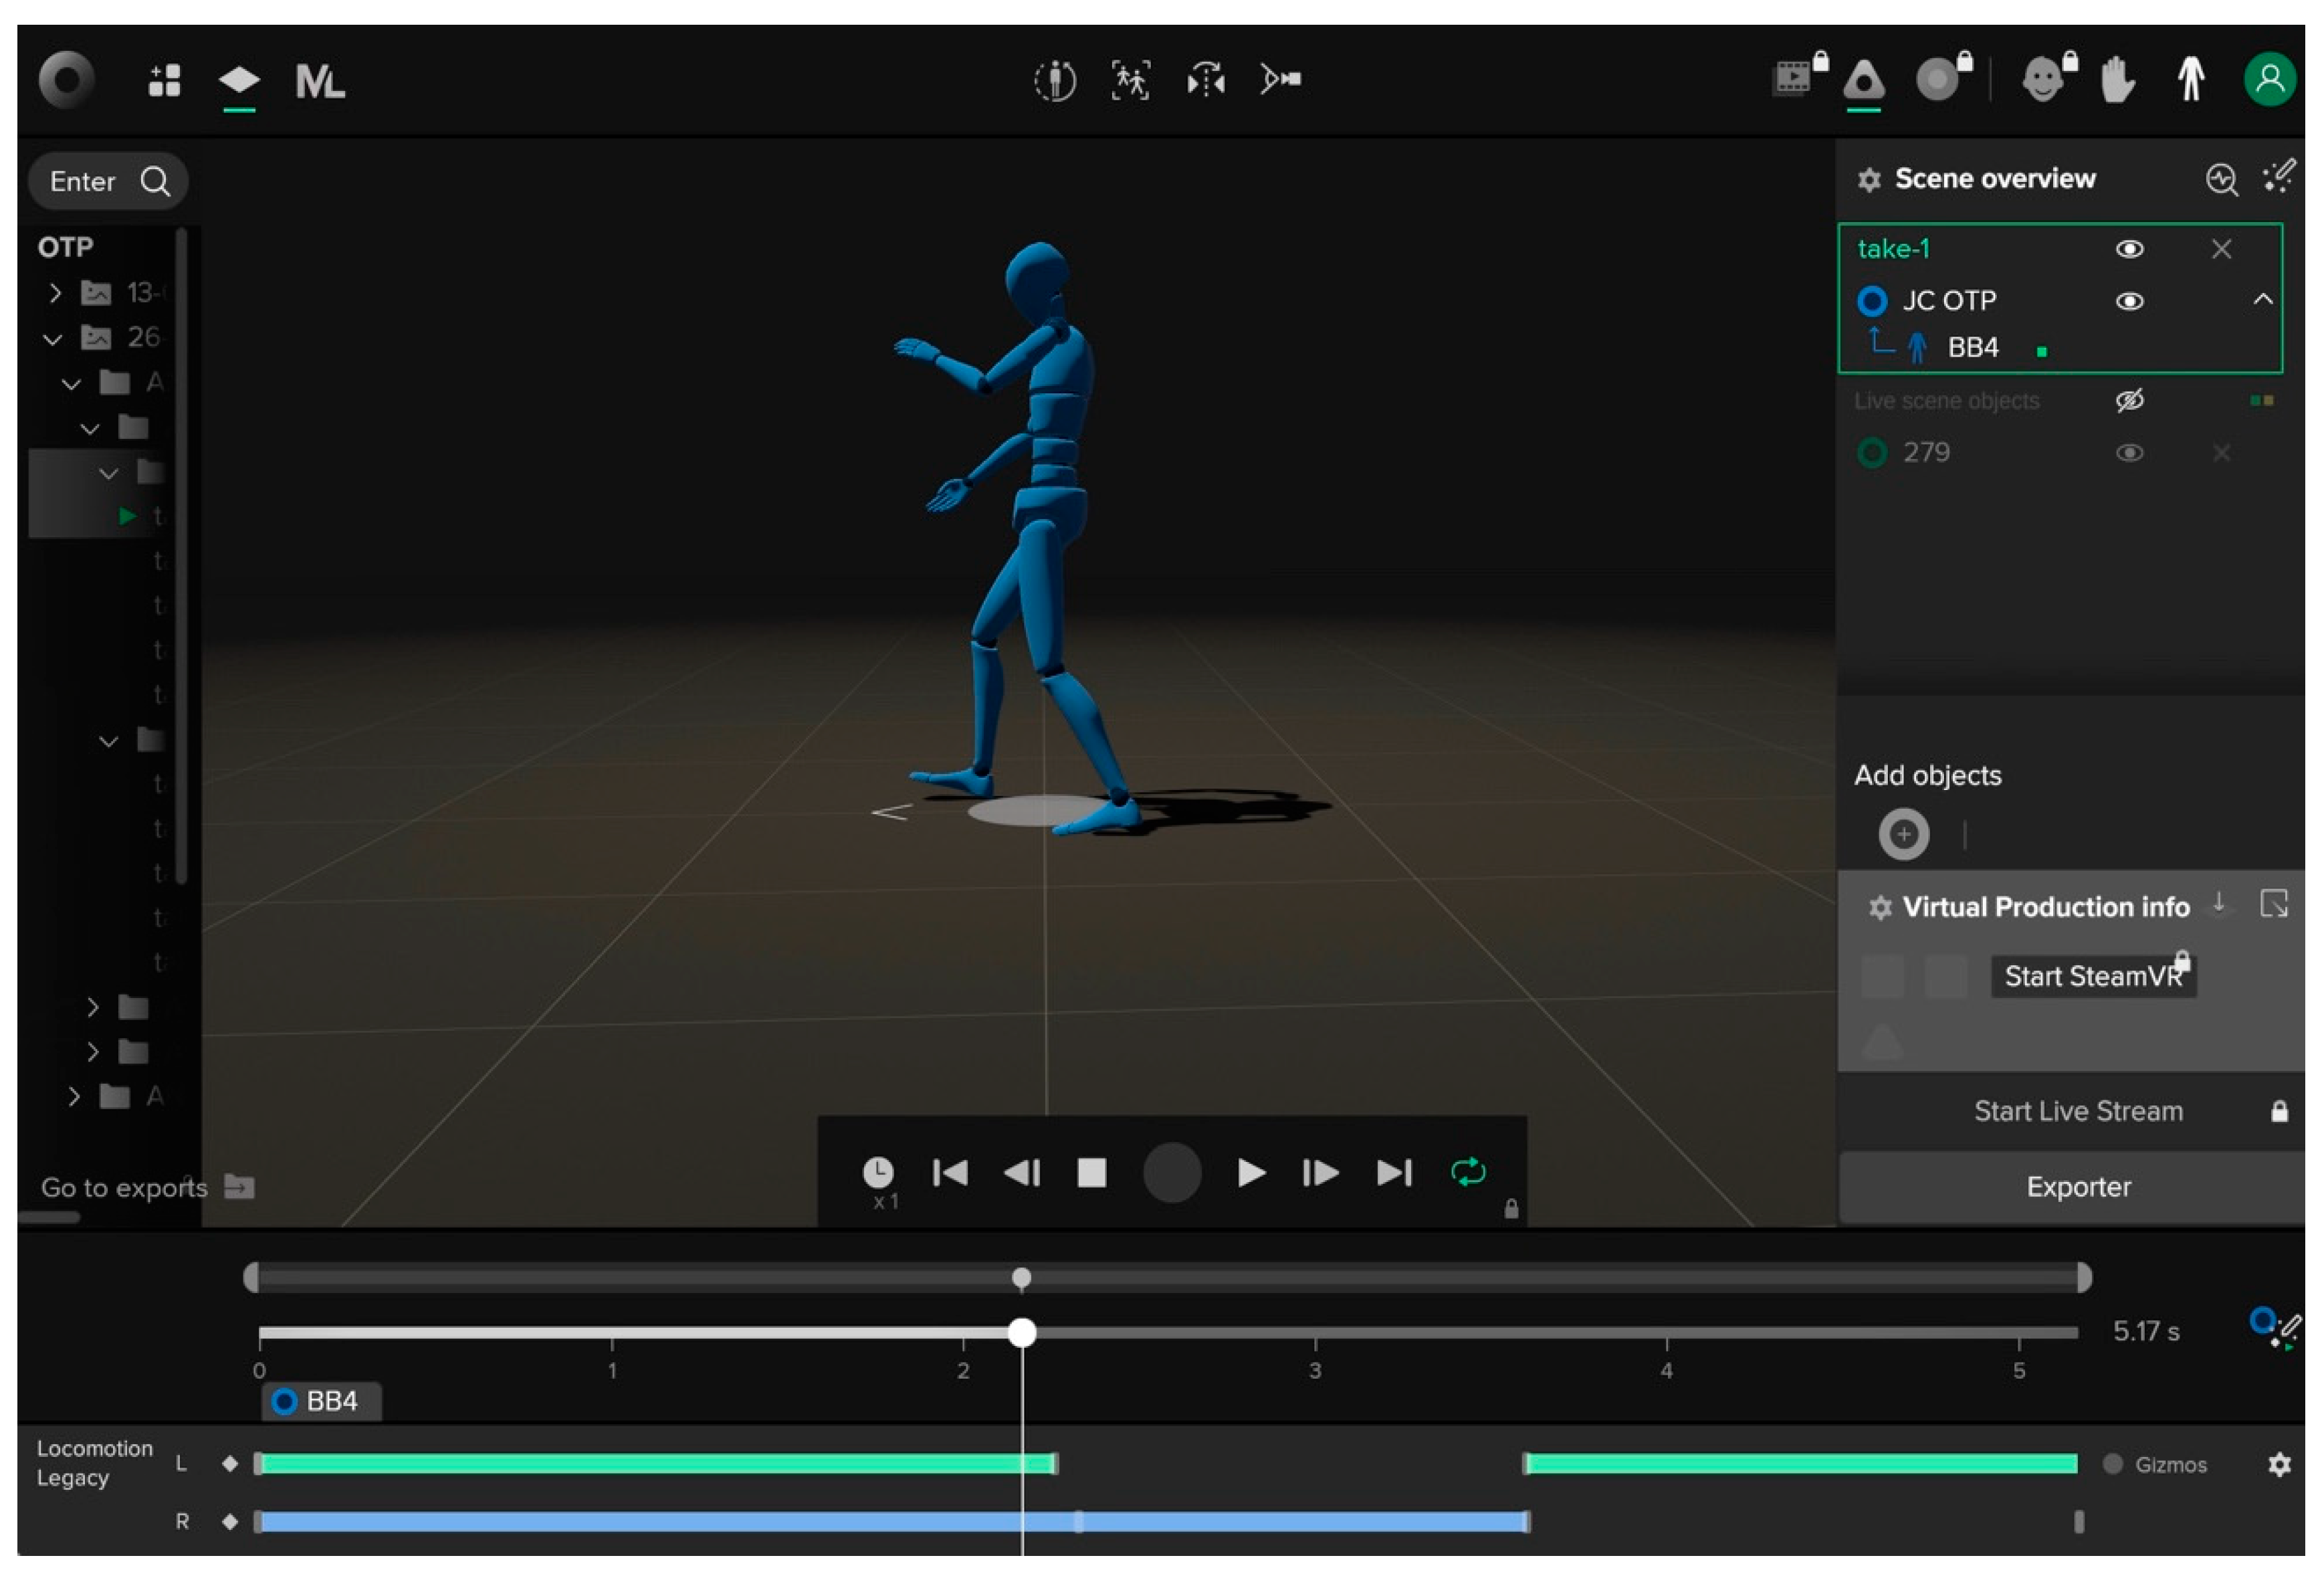2324x1572 pixels.
Task: Open the playback speed clock icon
Action: click(878, 1172)
